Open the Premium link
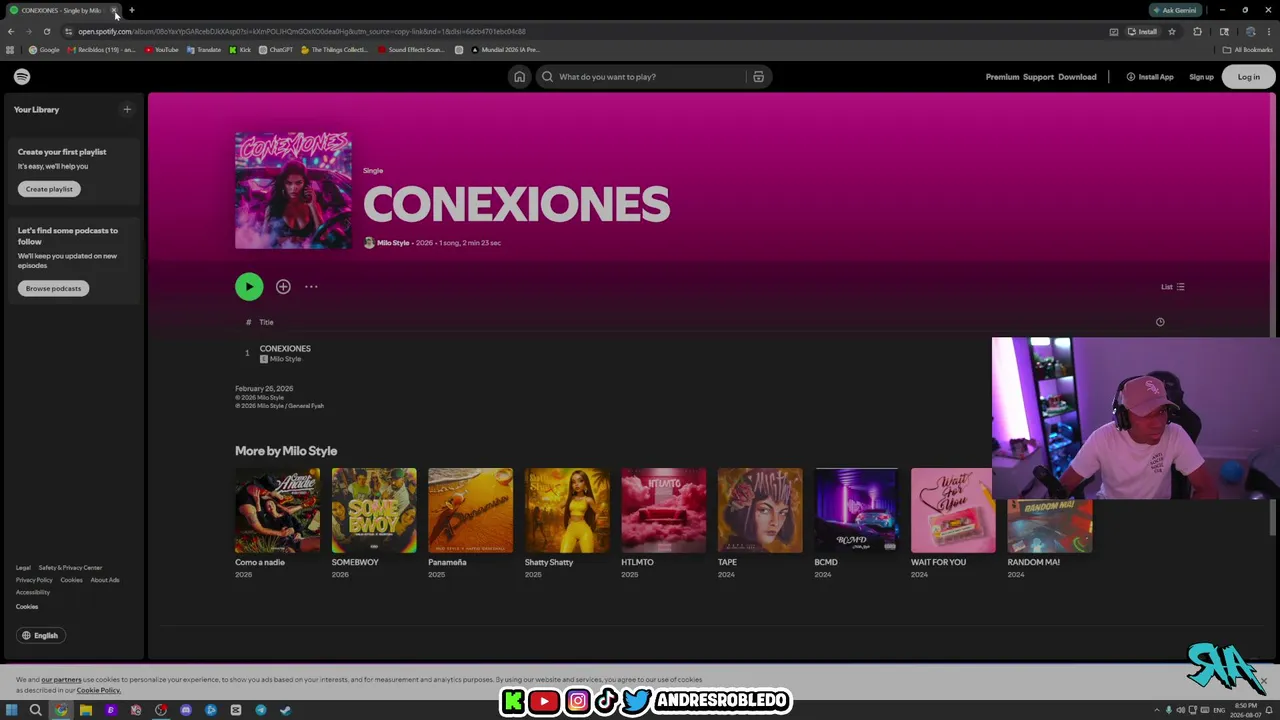1280x720 pixels. (x=1002, y=77)
